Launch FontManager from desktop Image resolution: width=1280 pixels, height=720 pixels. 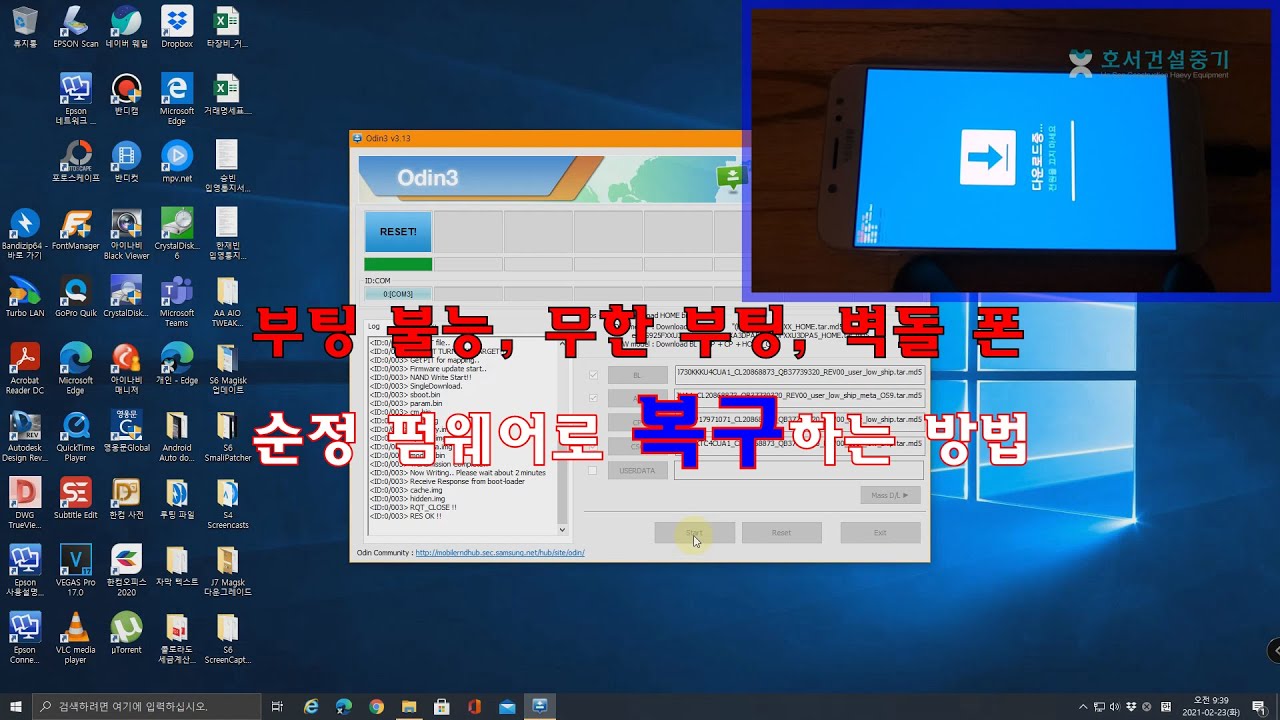click(75, 230)
